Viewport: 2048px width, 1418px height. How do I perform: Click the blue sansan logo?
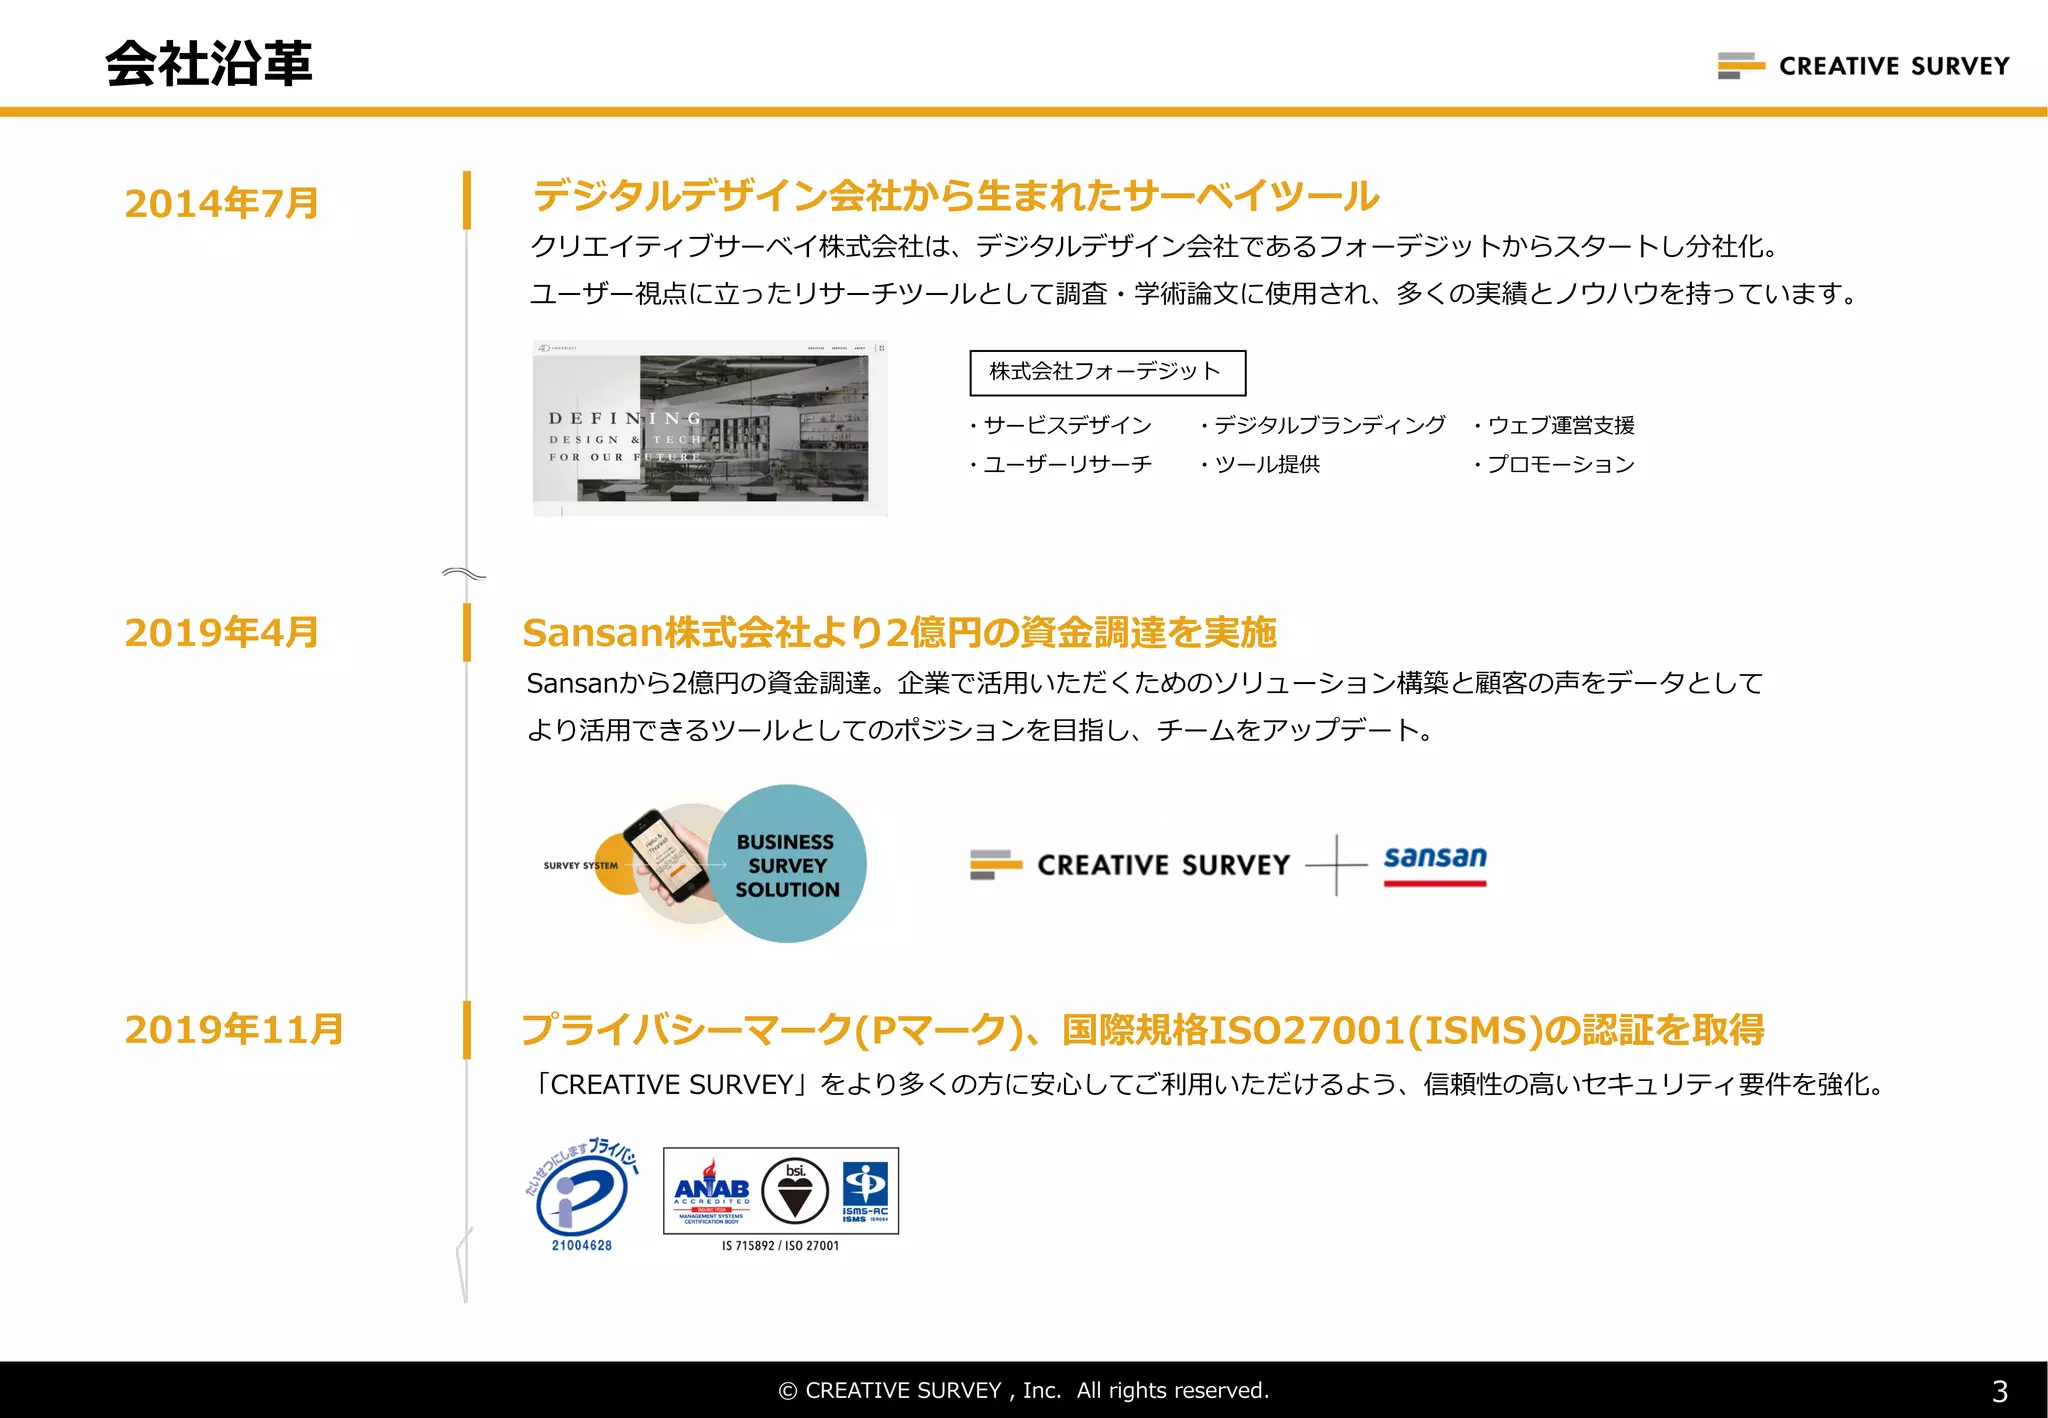1435,865
